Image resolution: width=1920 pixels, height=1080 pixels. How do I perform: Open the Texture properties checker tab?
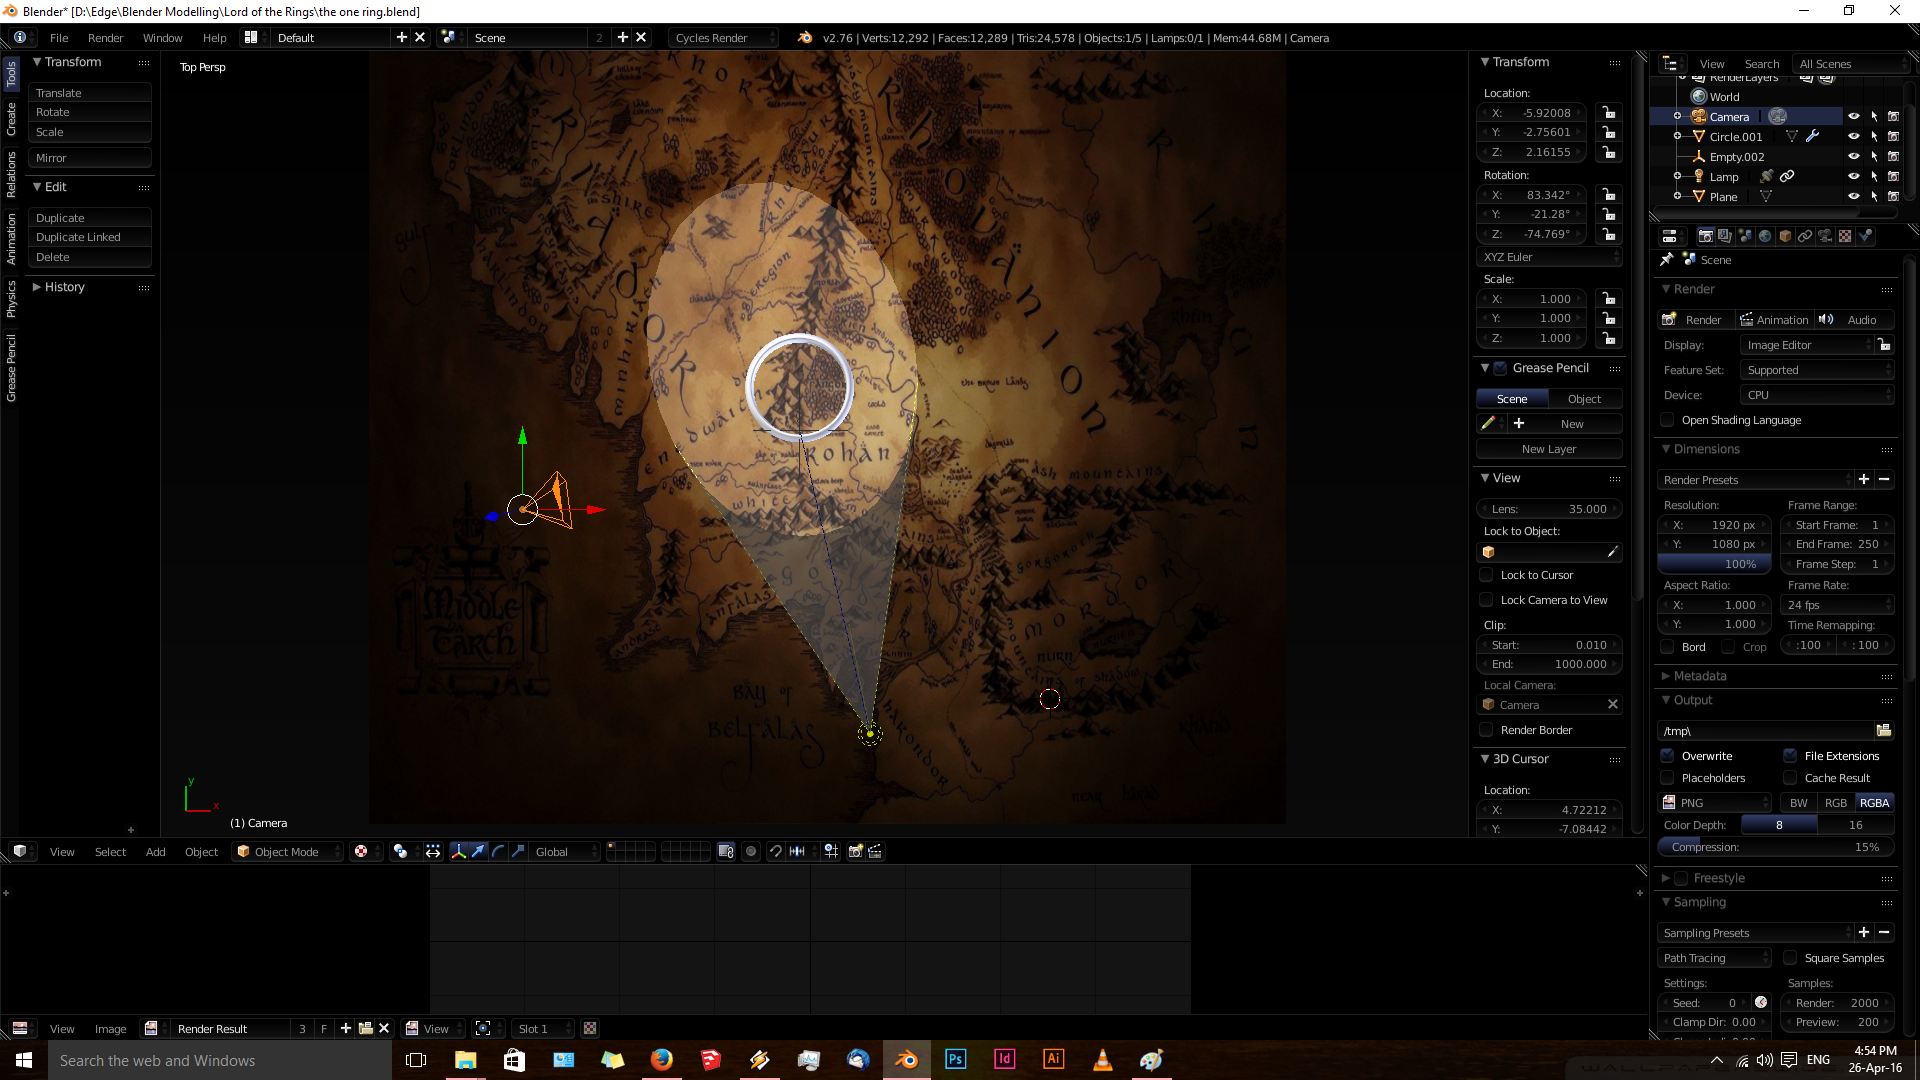[1845, 236]
